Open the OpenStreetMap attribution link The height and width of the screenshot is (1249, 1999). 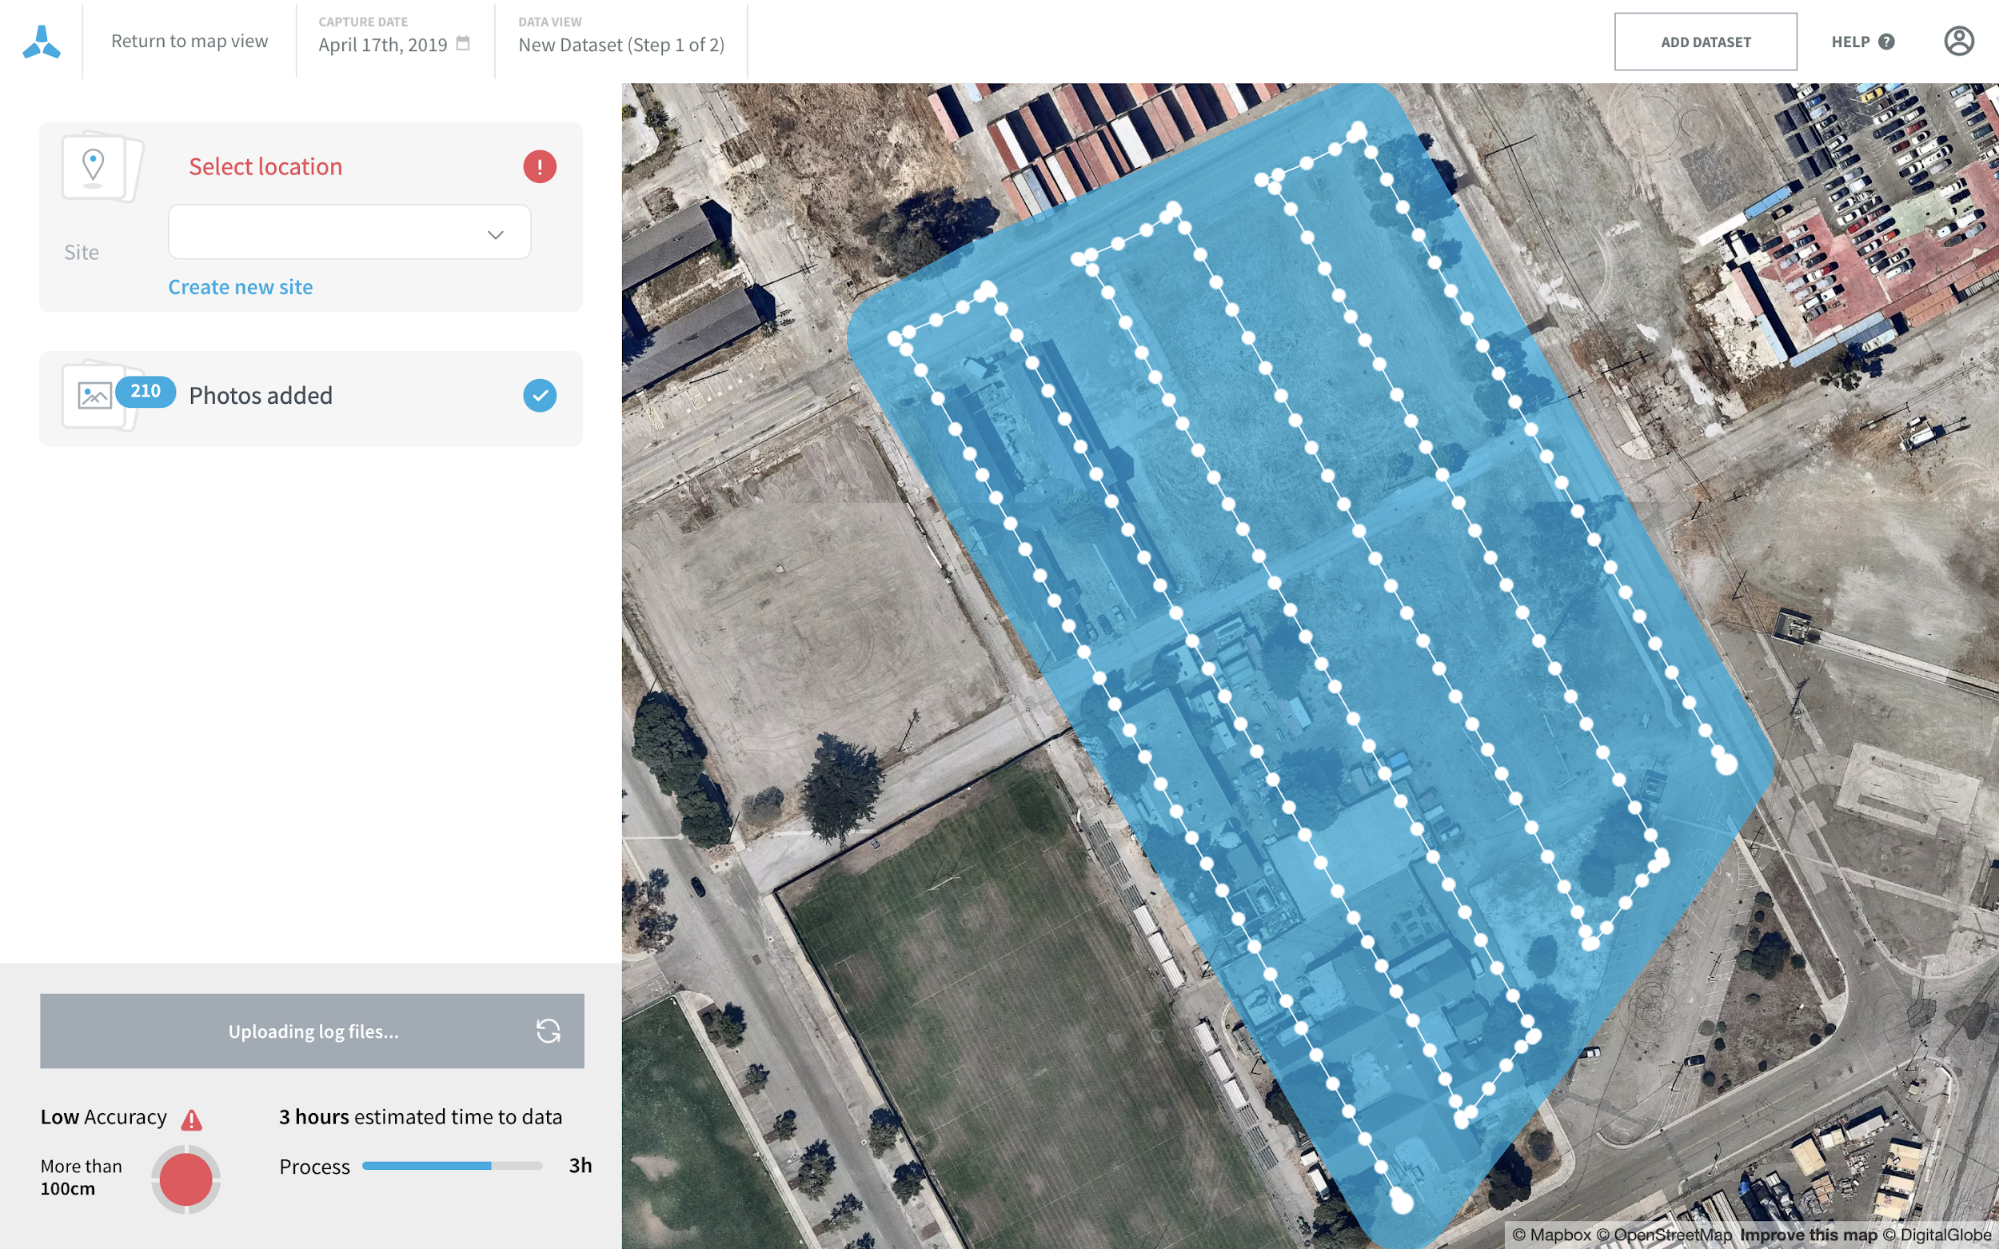[1664, 1235]
